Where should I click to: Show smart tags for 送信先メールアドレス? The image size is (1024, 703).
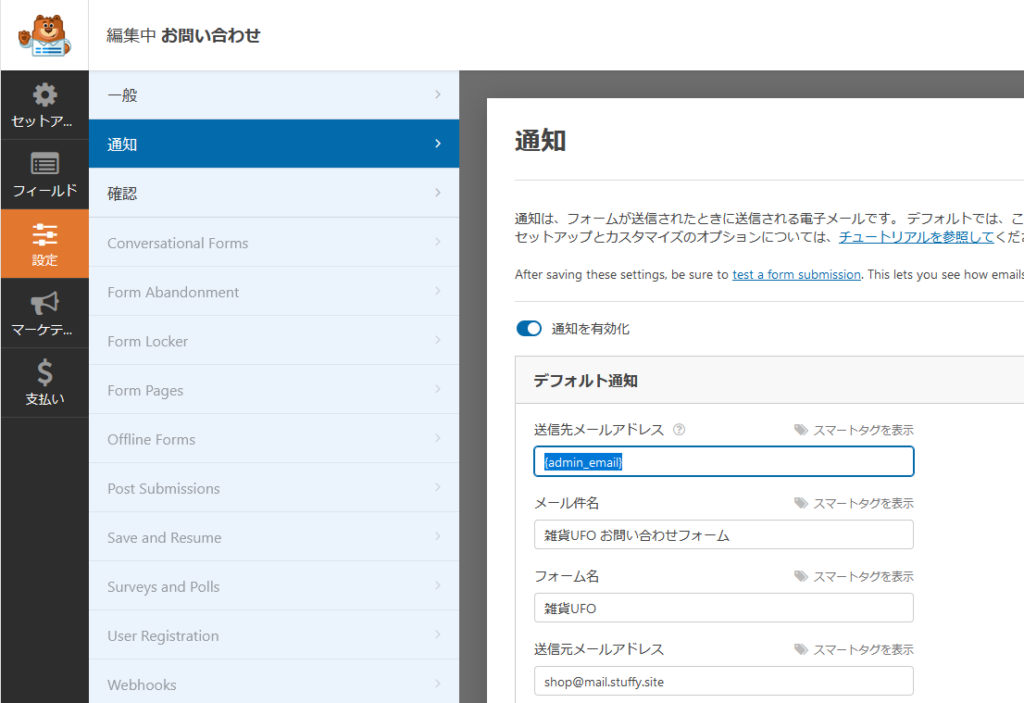(x=854, y=430)
